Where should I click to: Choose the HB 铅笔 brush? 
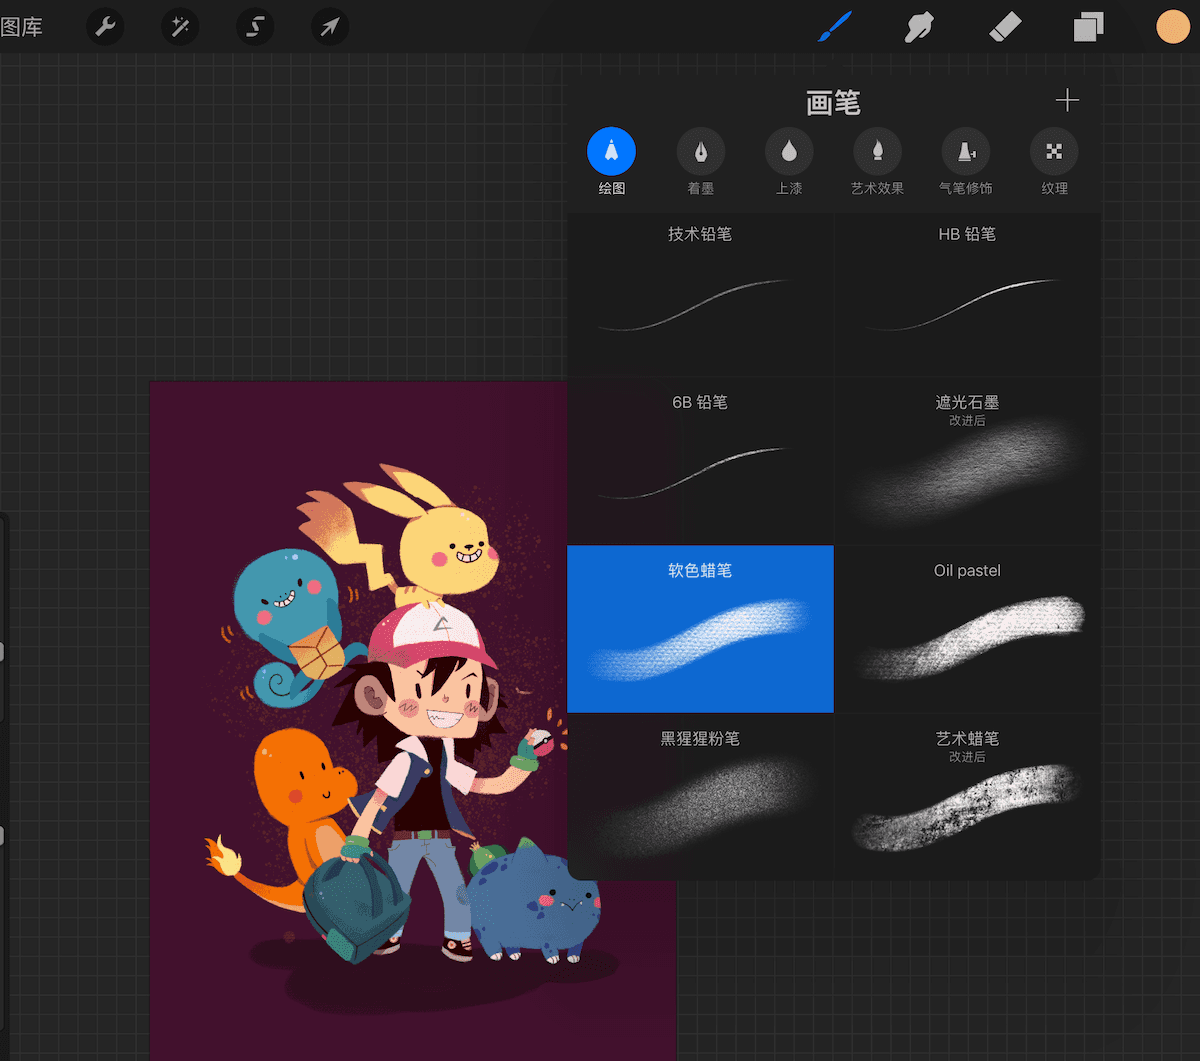(967, 293)
